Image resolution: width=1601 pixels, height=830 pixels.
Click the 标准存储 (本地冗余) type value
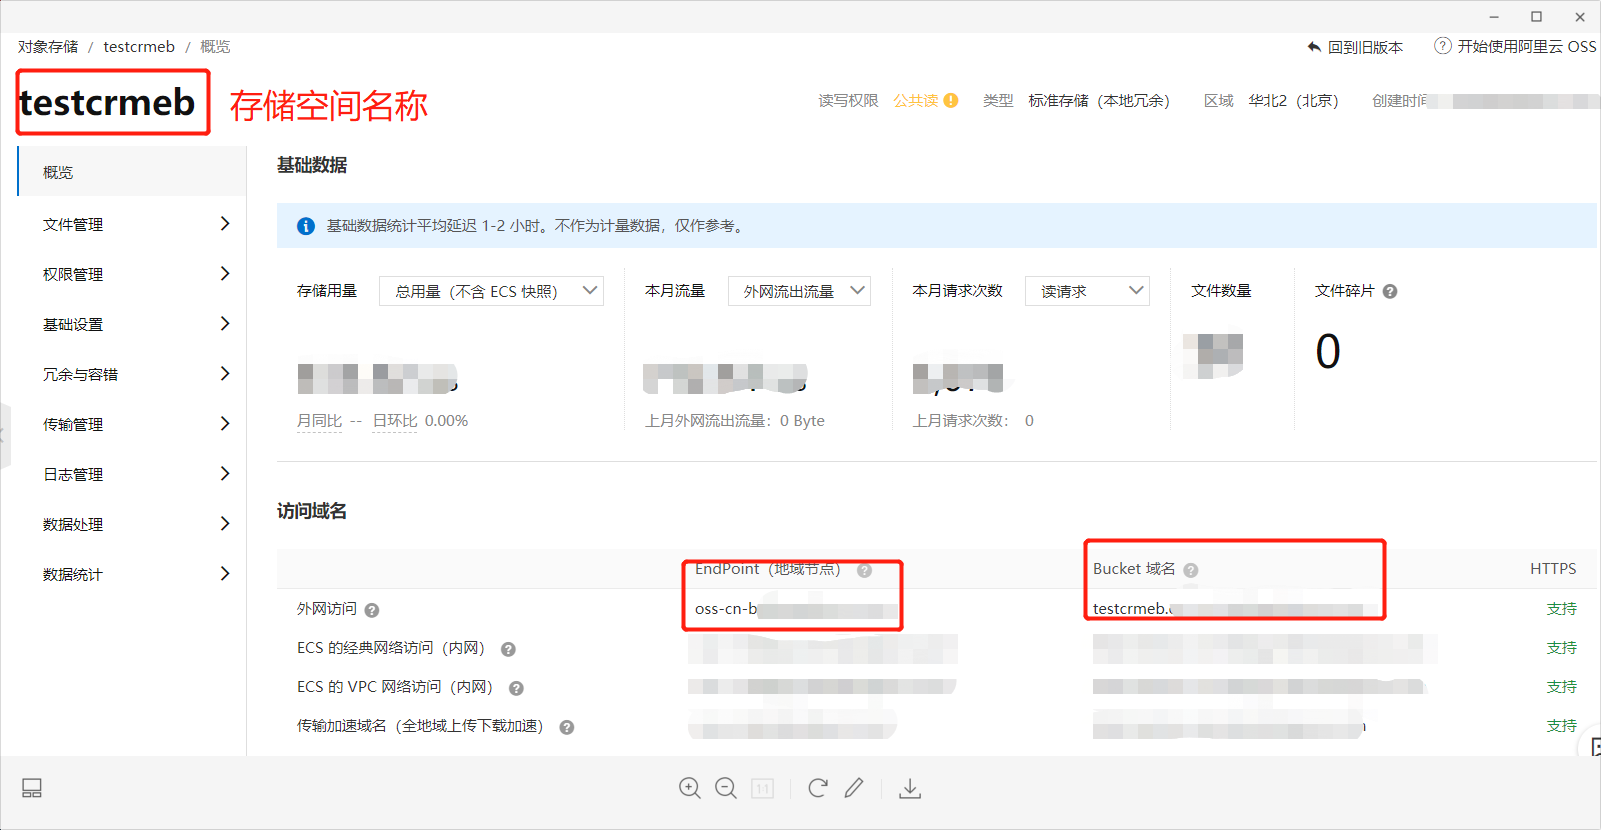pos(1099,100)
